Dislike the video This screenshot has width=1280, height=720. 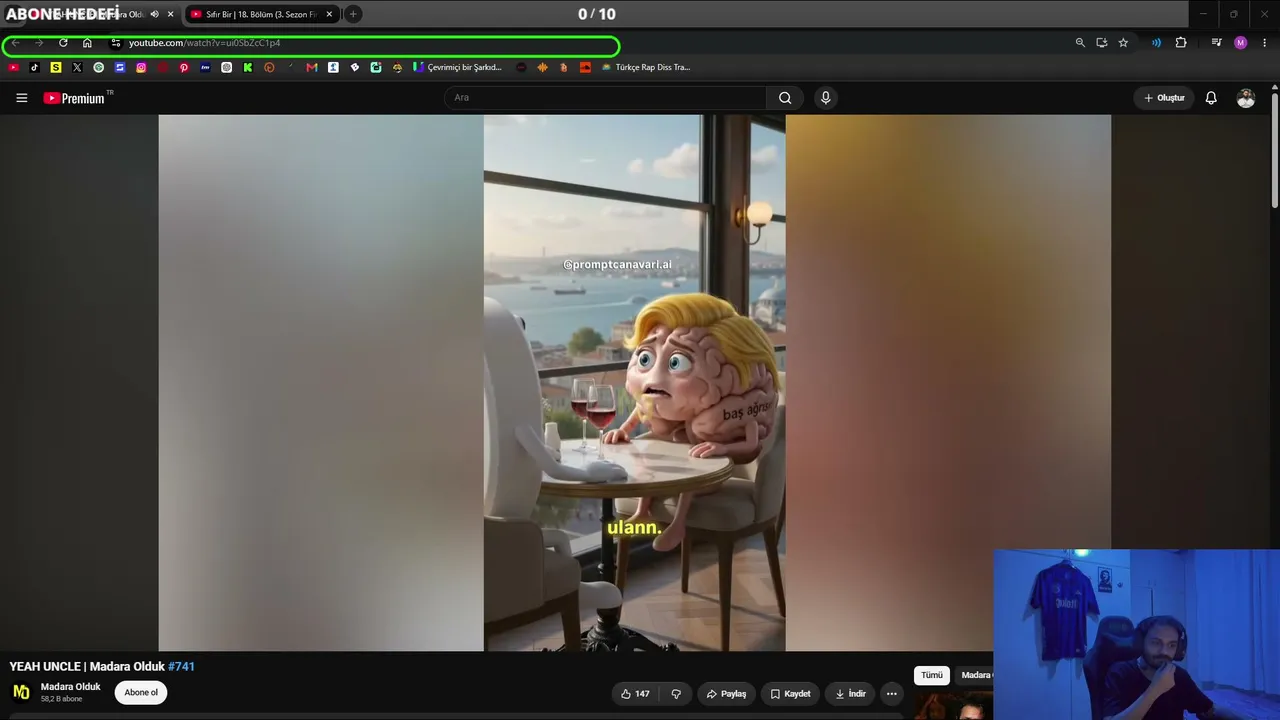tap(676, 694)
